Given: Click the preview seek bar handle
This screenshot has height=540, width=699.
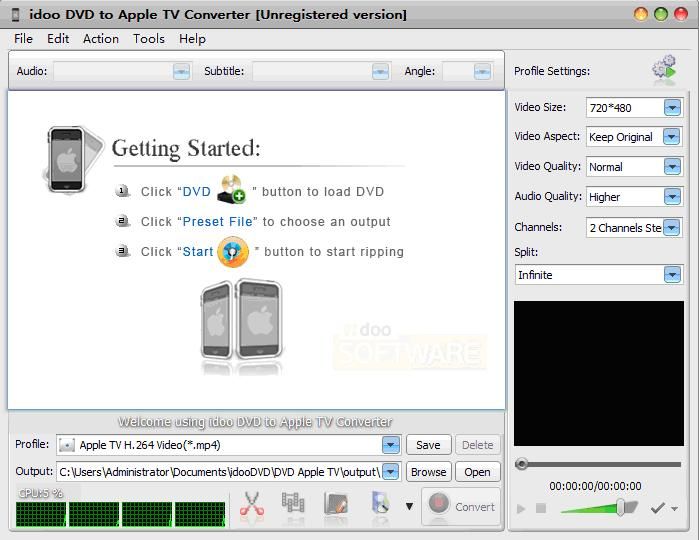Looking at the screenshot, I should [521, 464].
